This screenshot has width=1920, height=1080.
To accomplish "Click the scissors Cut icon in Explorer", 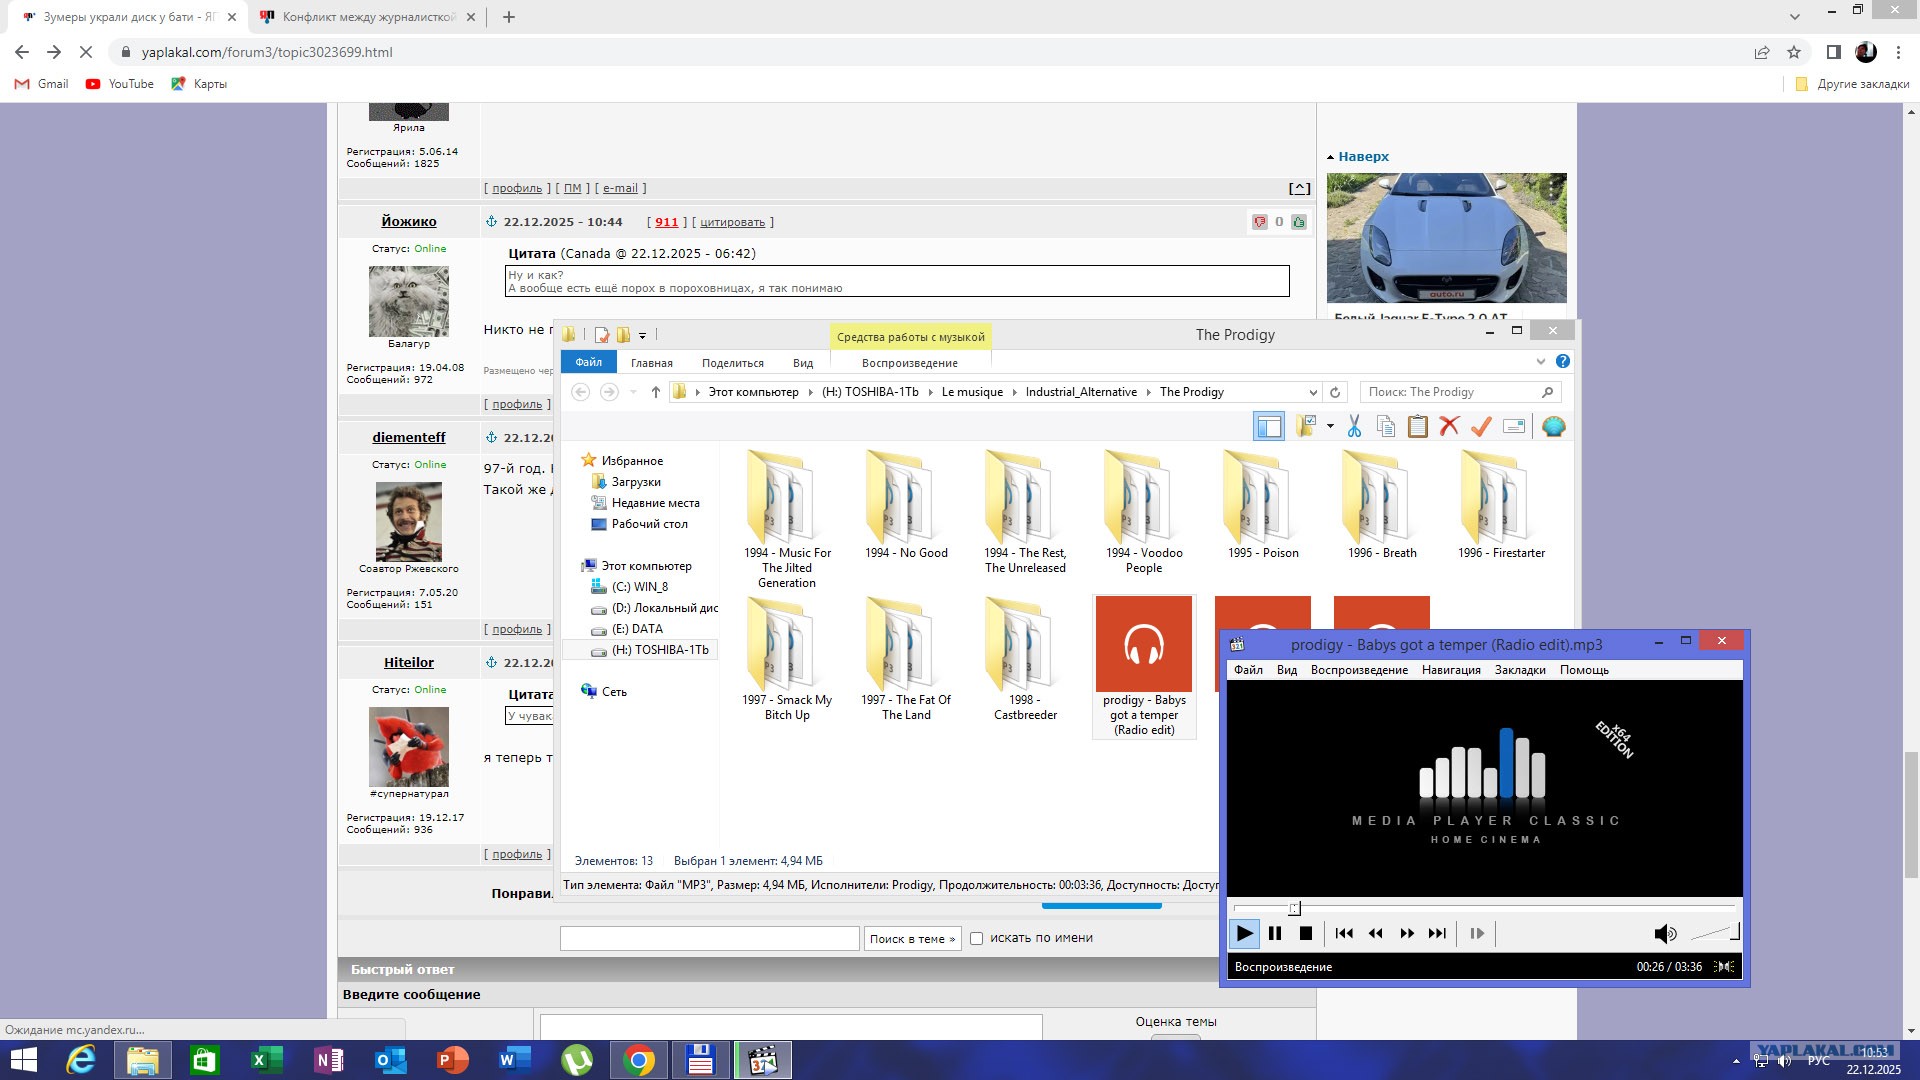I will [1354, 427].
